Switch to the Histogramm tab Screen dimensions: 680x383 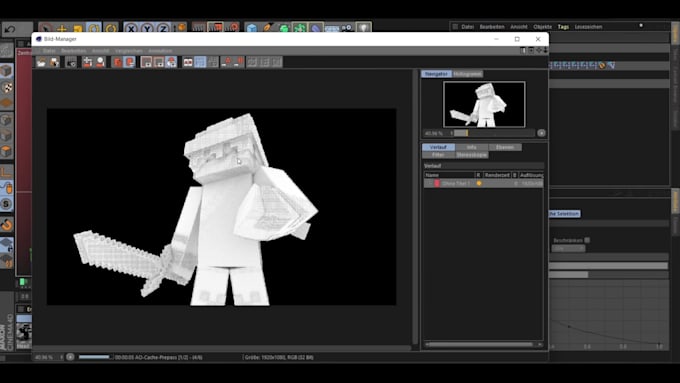coord(468,74)
